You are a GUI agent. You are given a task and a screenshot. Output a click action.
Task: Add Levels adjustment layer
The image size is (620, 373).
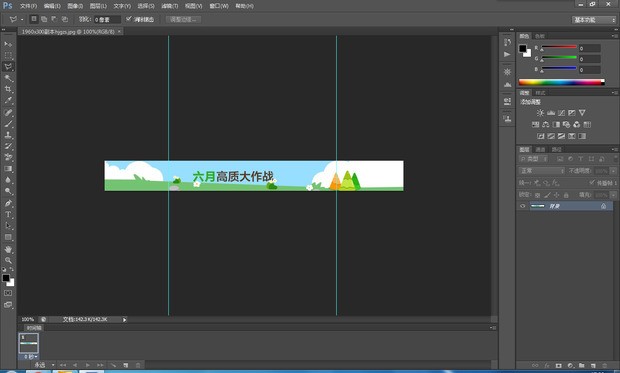coord(551,113)
